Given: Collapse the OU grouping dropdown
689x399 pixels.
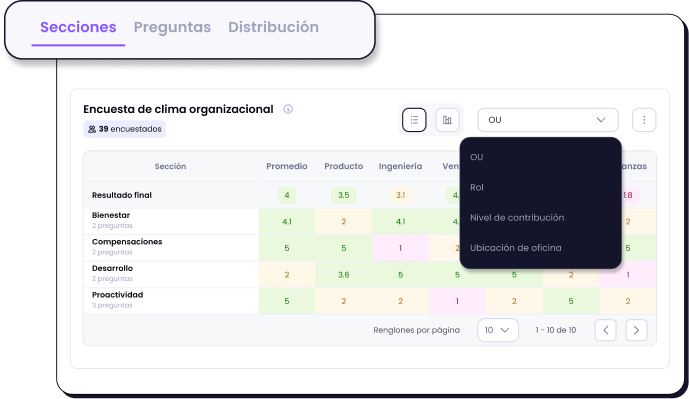Looking at the screenshot, I should coord(548,120).
